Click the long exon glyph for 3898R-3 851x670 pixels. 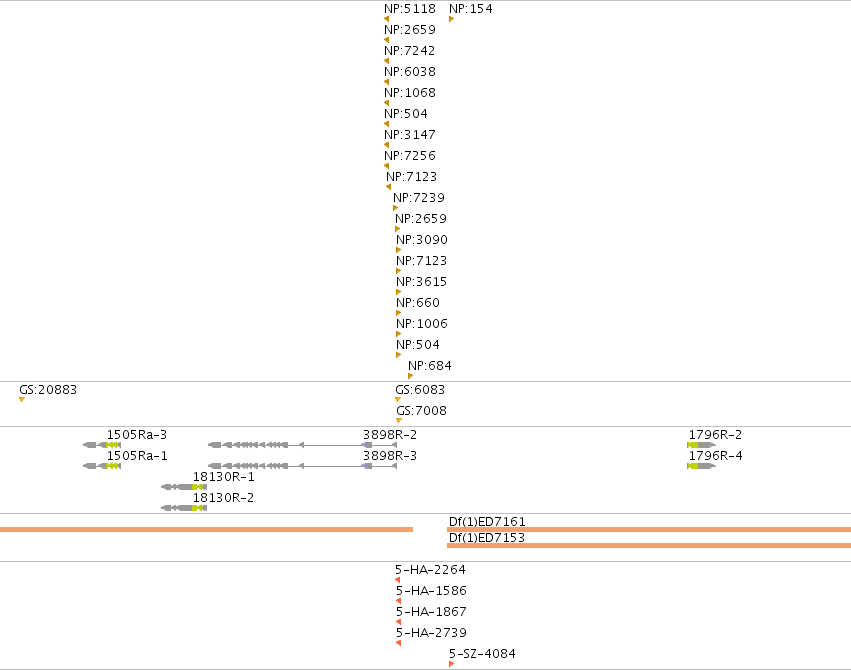[302, 466]
